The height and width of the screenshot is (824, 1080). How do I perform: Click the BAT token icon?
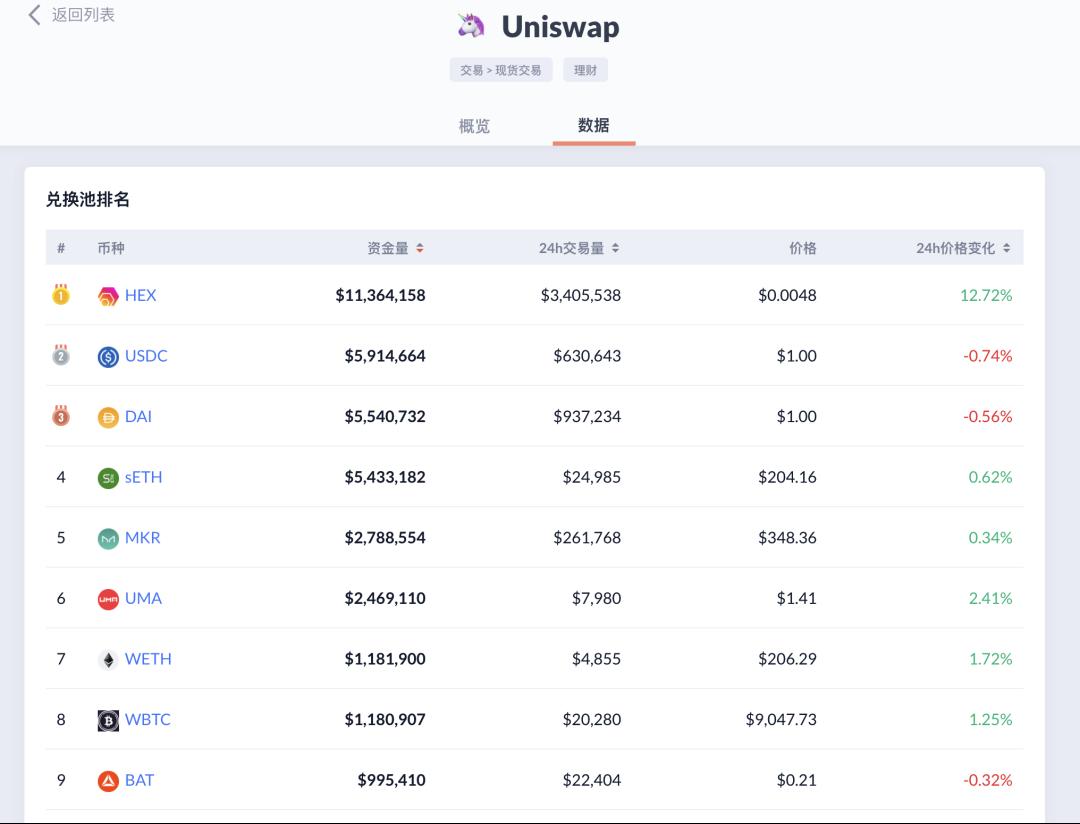coord(108,781)
